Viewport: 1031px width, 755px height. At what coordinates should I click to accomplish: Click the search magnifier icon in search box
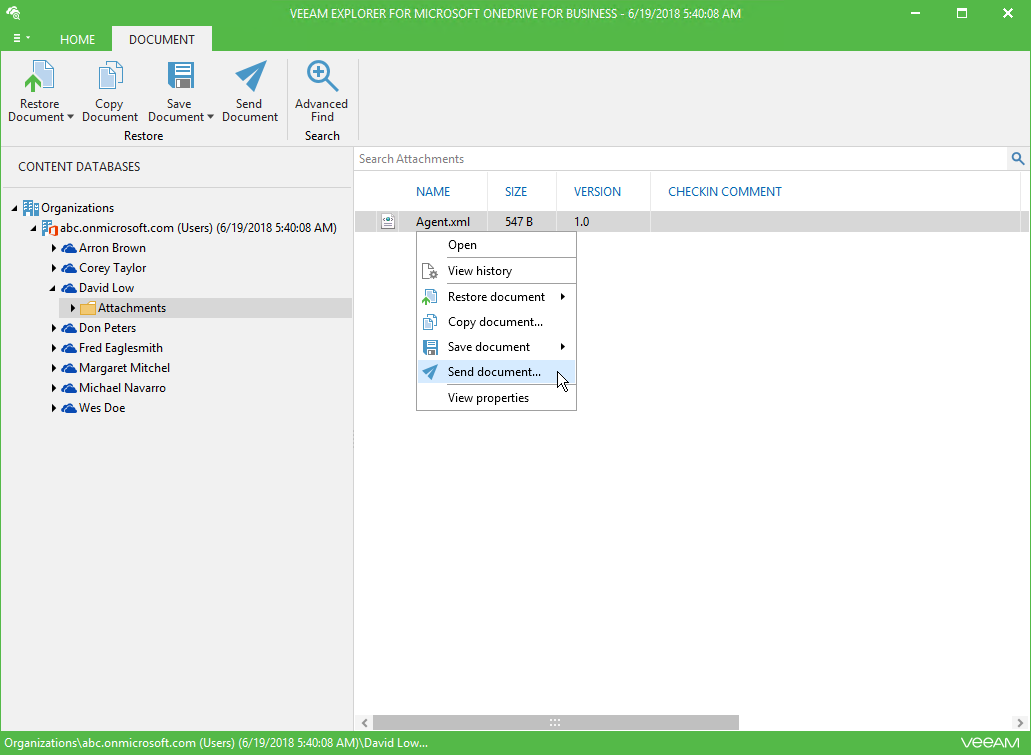[1017, 158]
